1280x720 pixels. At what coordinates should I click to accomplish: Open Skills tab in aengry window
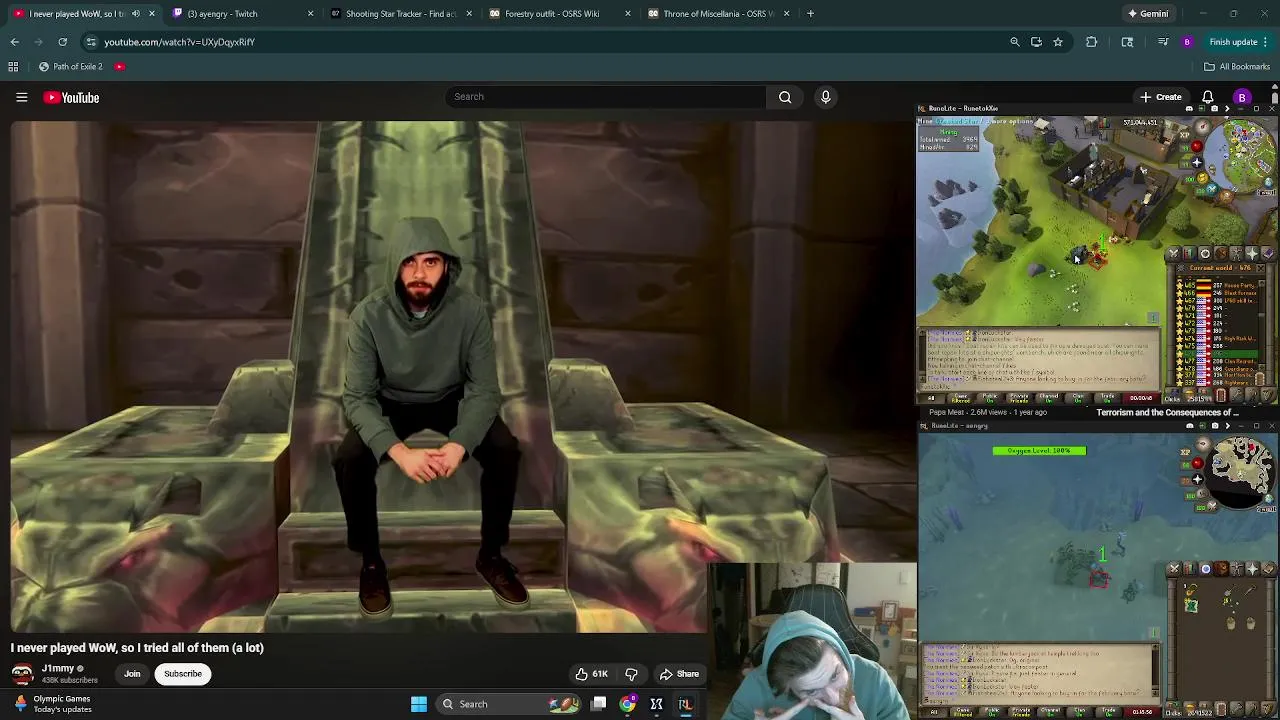1190,569
